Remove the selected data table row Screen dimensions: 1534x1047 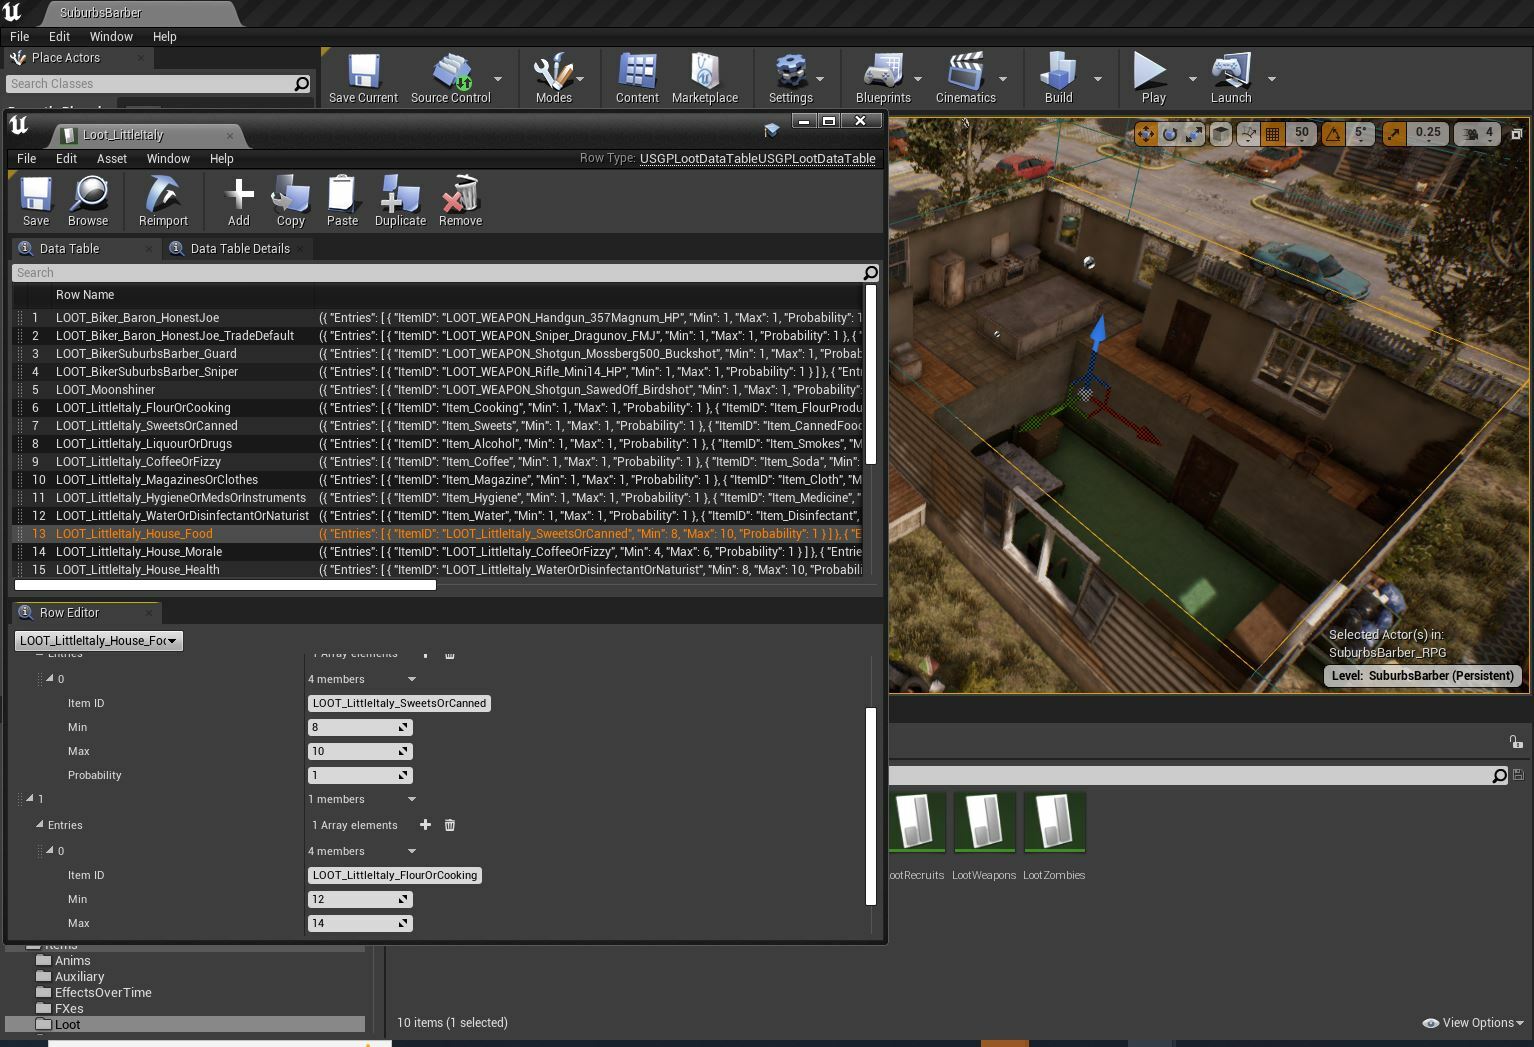[460, 201]
